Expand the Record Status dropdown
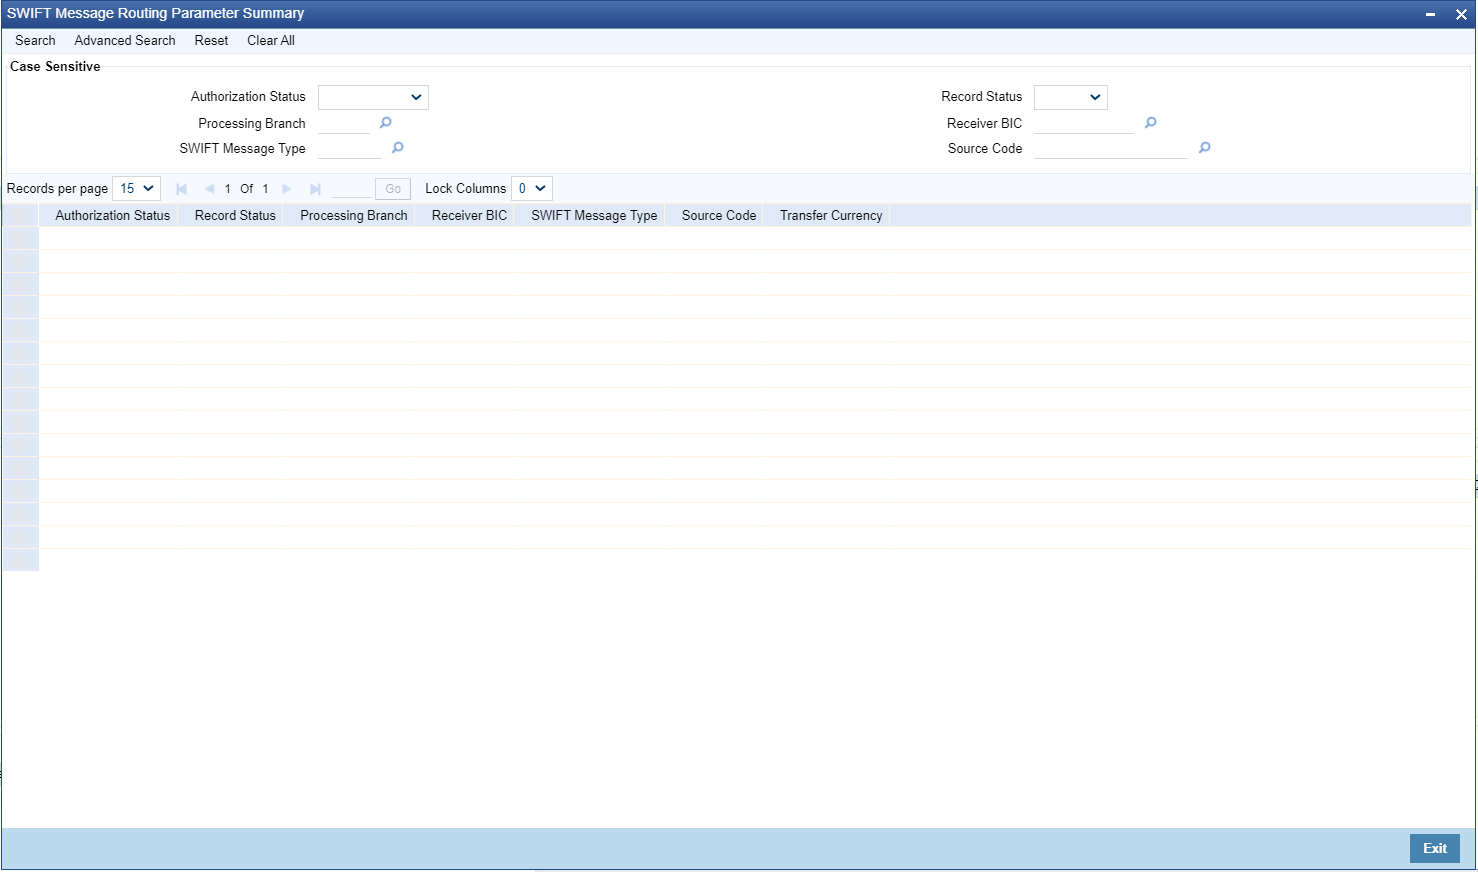This screenshot has height=872, width=1478. [x=1071, y=97]
